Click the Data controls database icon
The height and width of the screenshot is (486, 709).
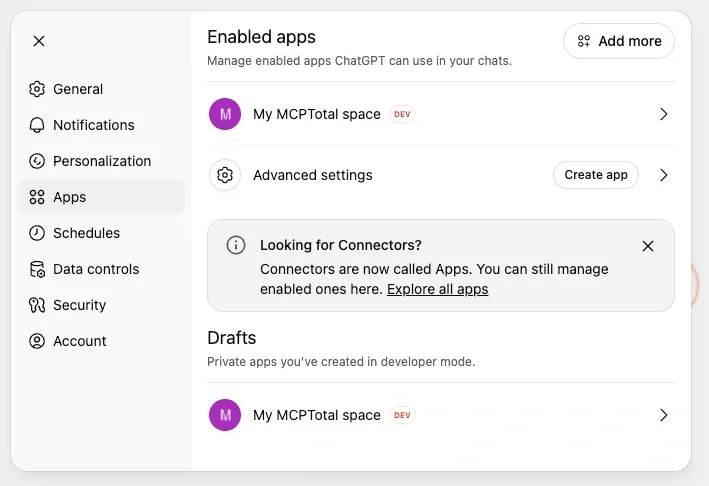(37, 269)
